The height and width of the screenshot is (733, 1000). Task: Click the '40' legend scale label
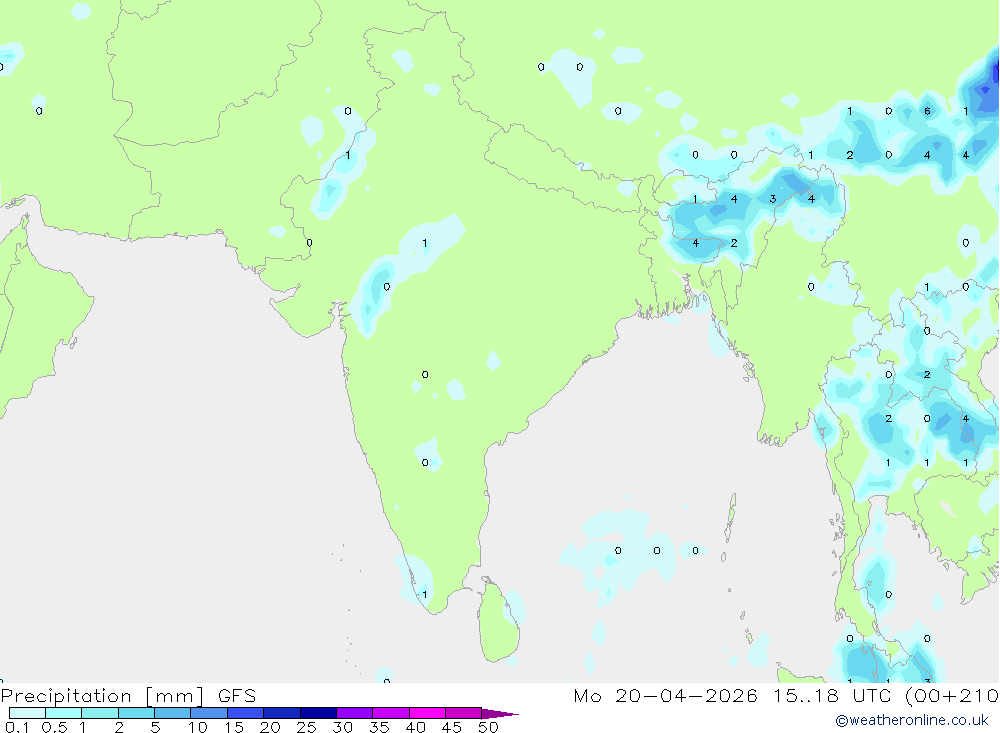coord(415,727)
